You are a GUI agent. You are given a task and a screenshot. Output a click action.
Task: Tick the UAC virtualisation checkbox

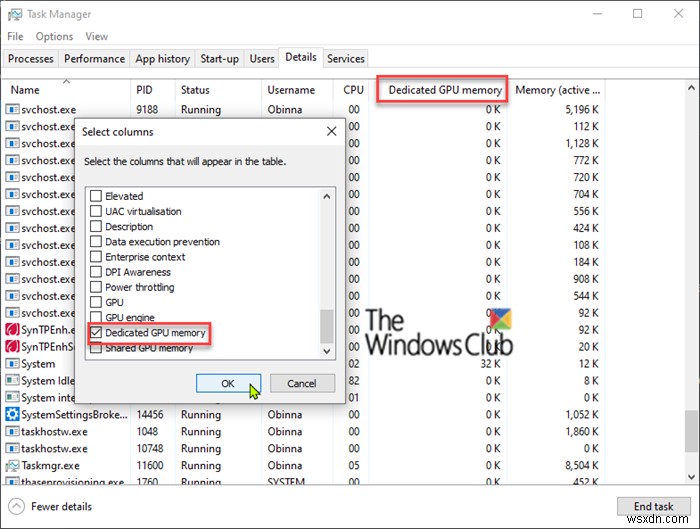coord(96,211)
